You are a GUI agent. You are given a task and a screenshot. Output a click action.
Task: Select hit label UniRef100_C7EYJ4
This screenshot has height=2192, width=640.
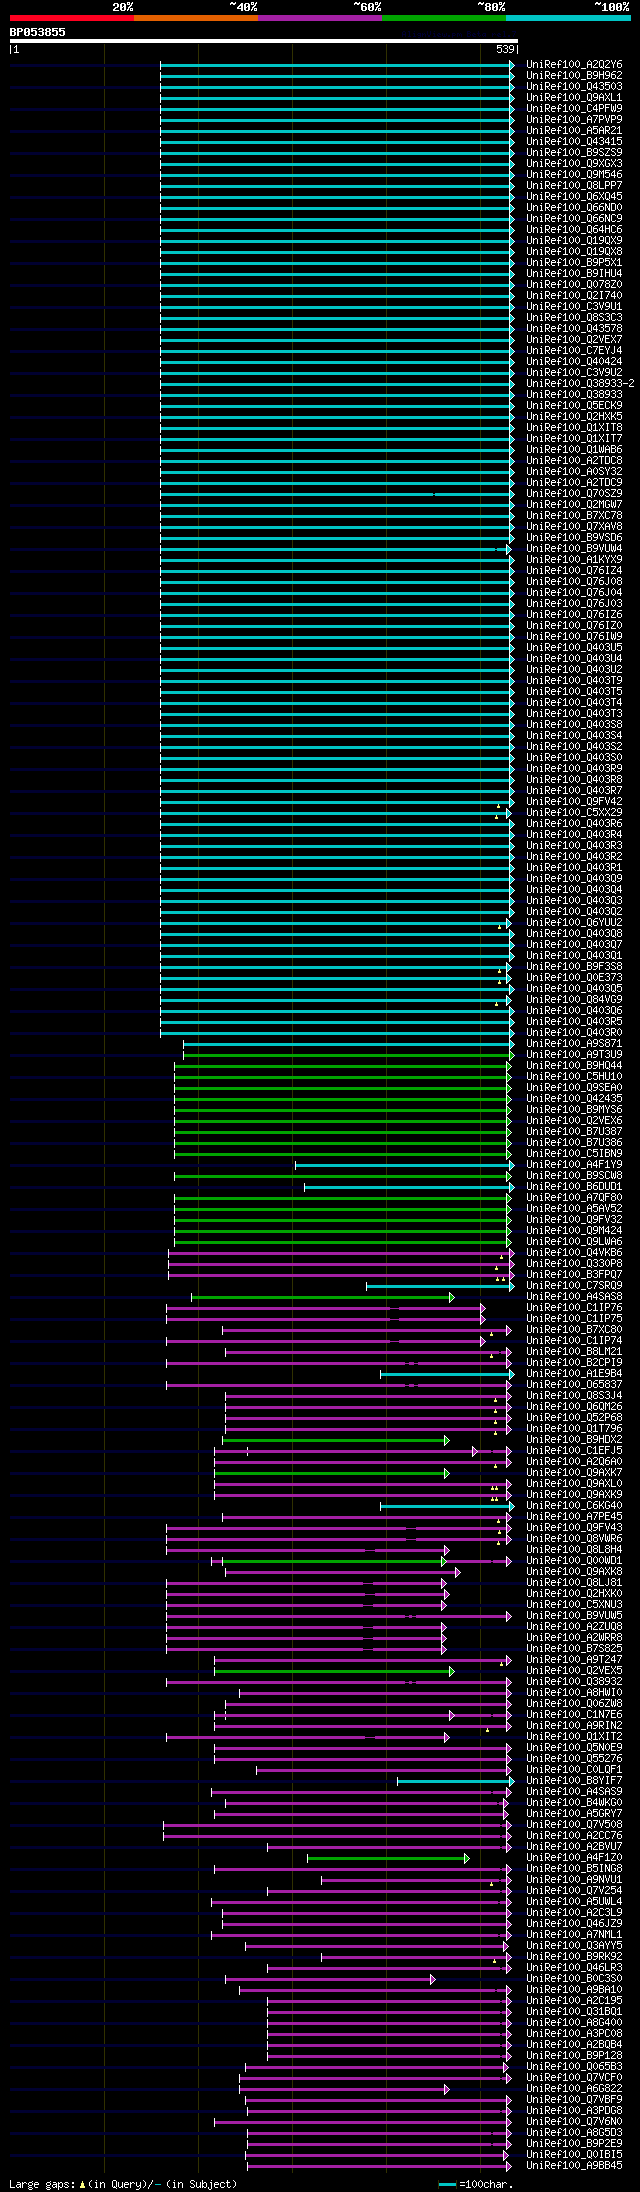tap(574, 351)
